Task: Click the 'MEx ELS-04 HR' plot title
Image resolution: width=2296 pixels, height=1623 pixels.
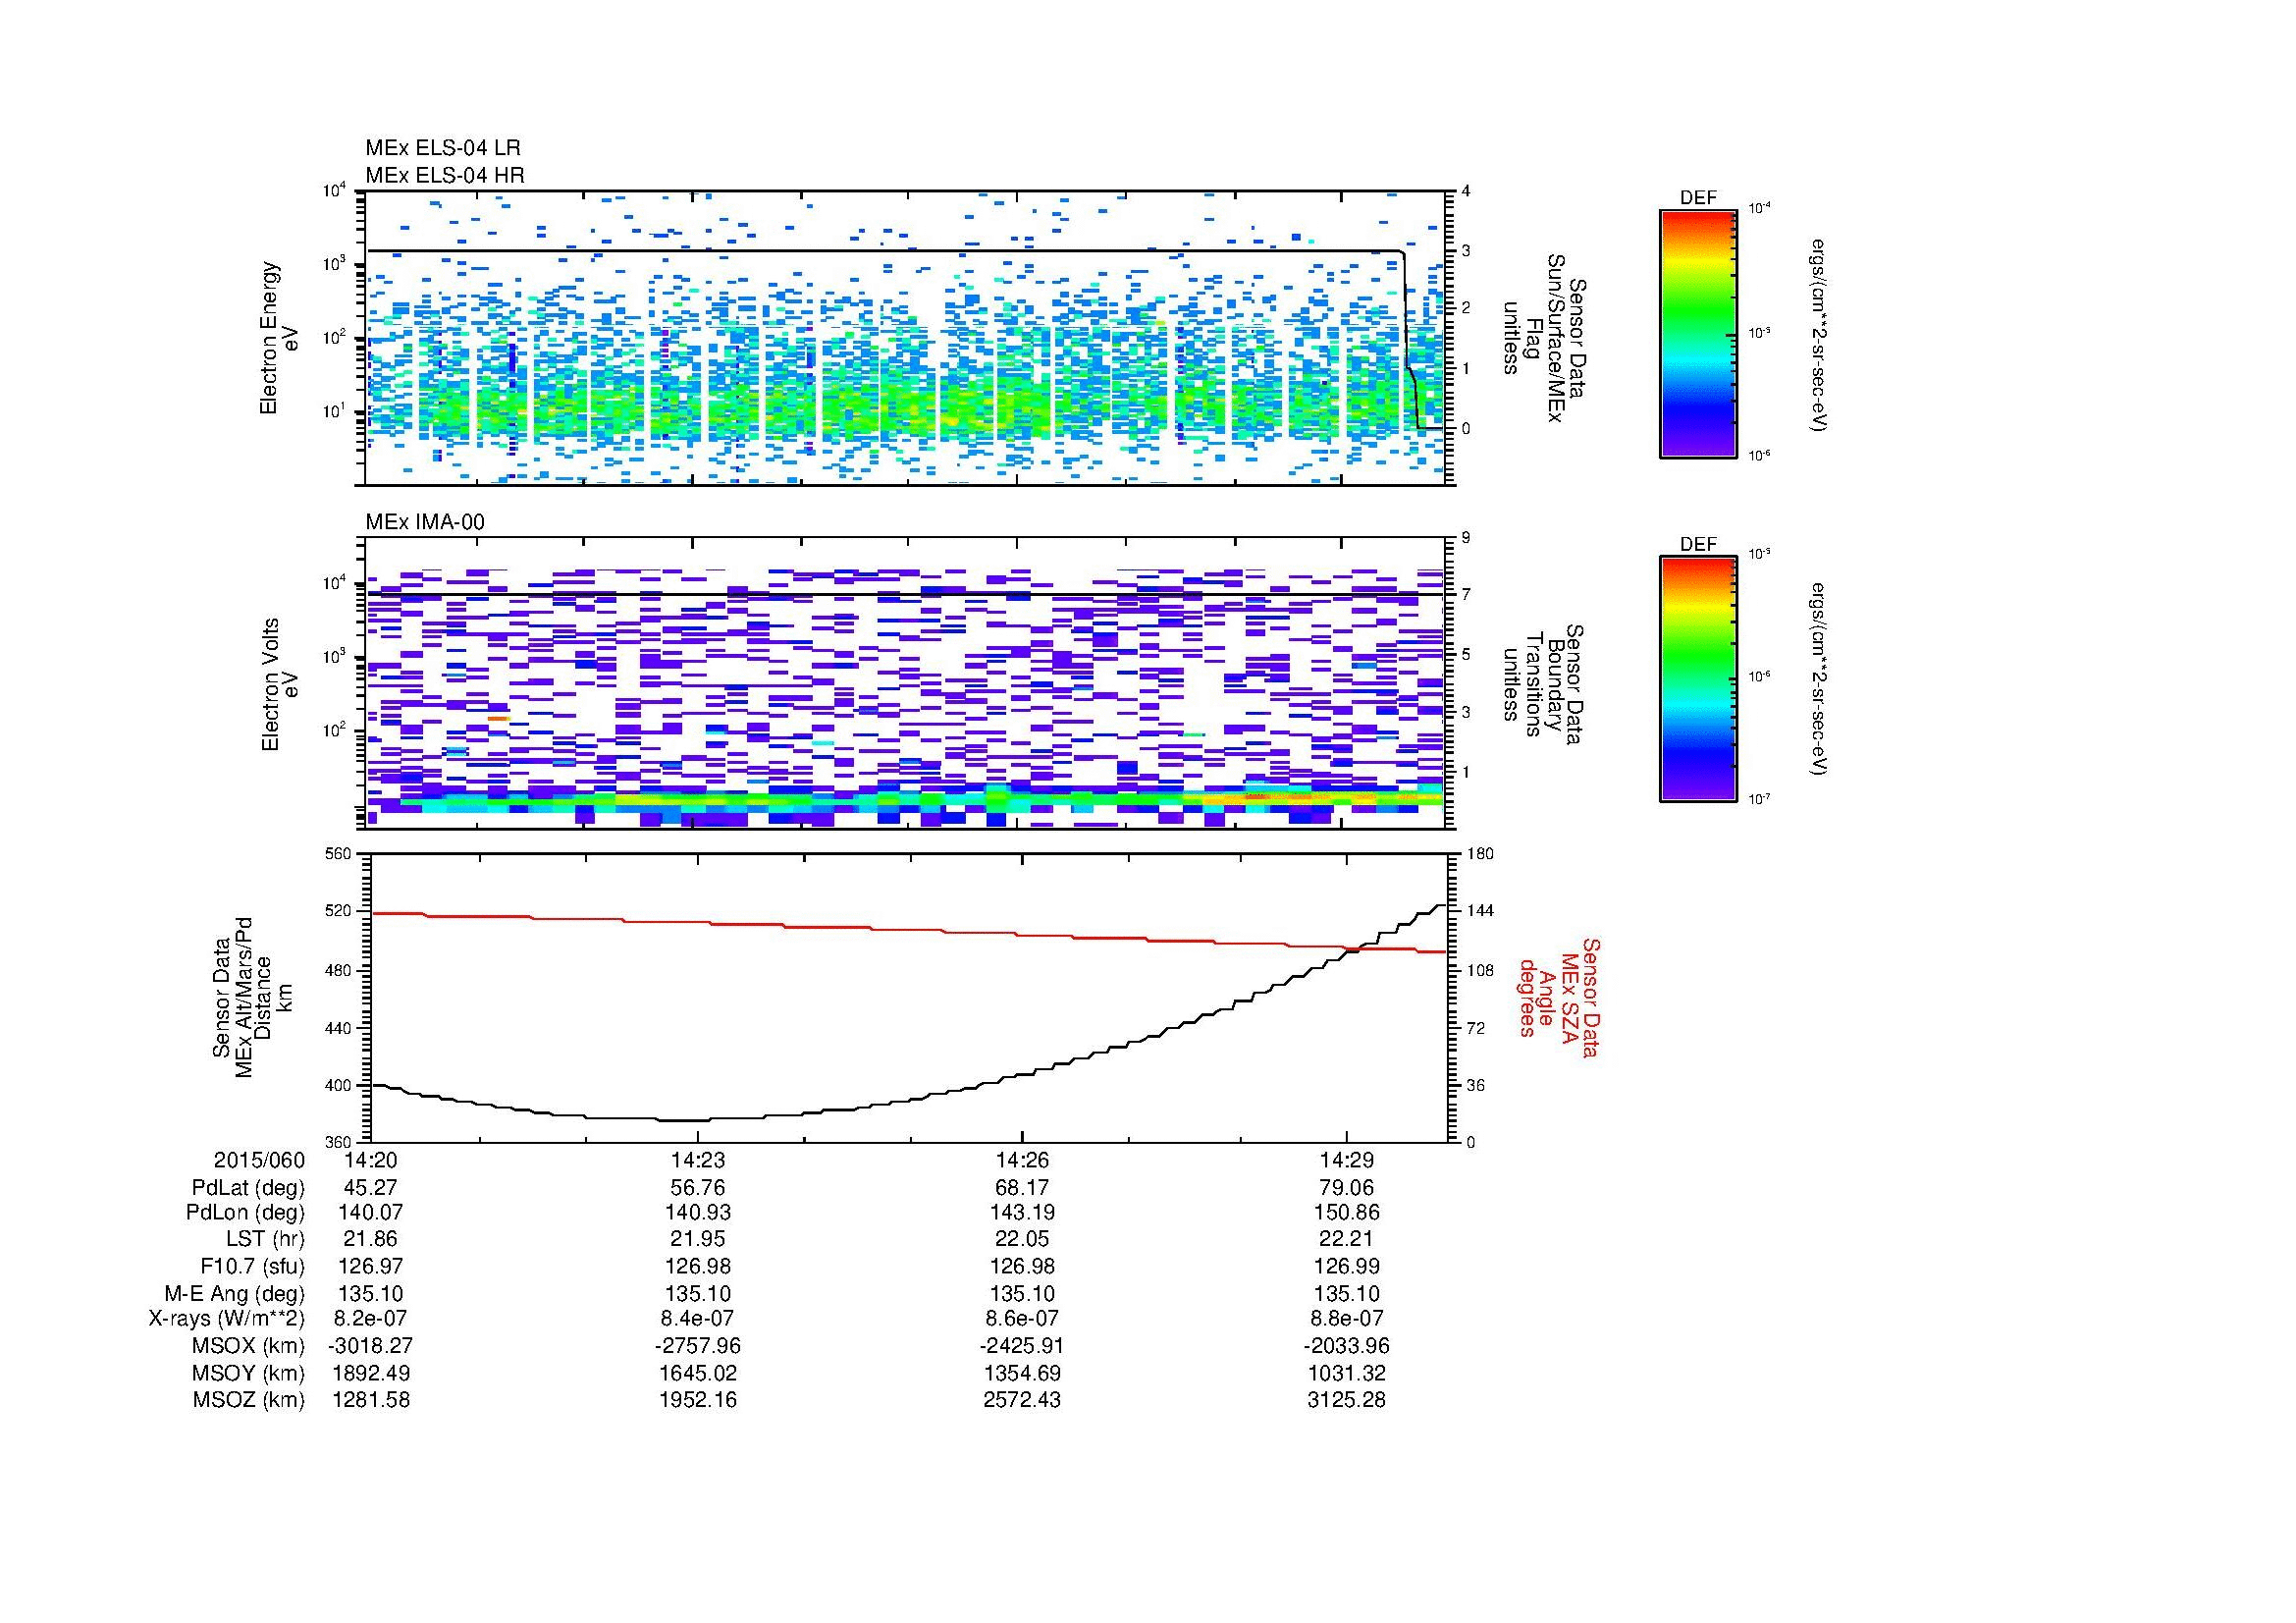Action: (x=444, y=175)
